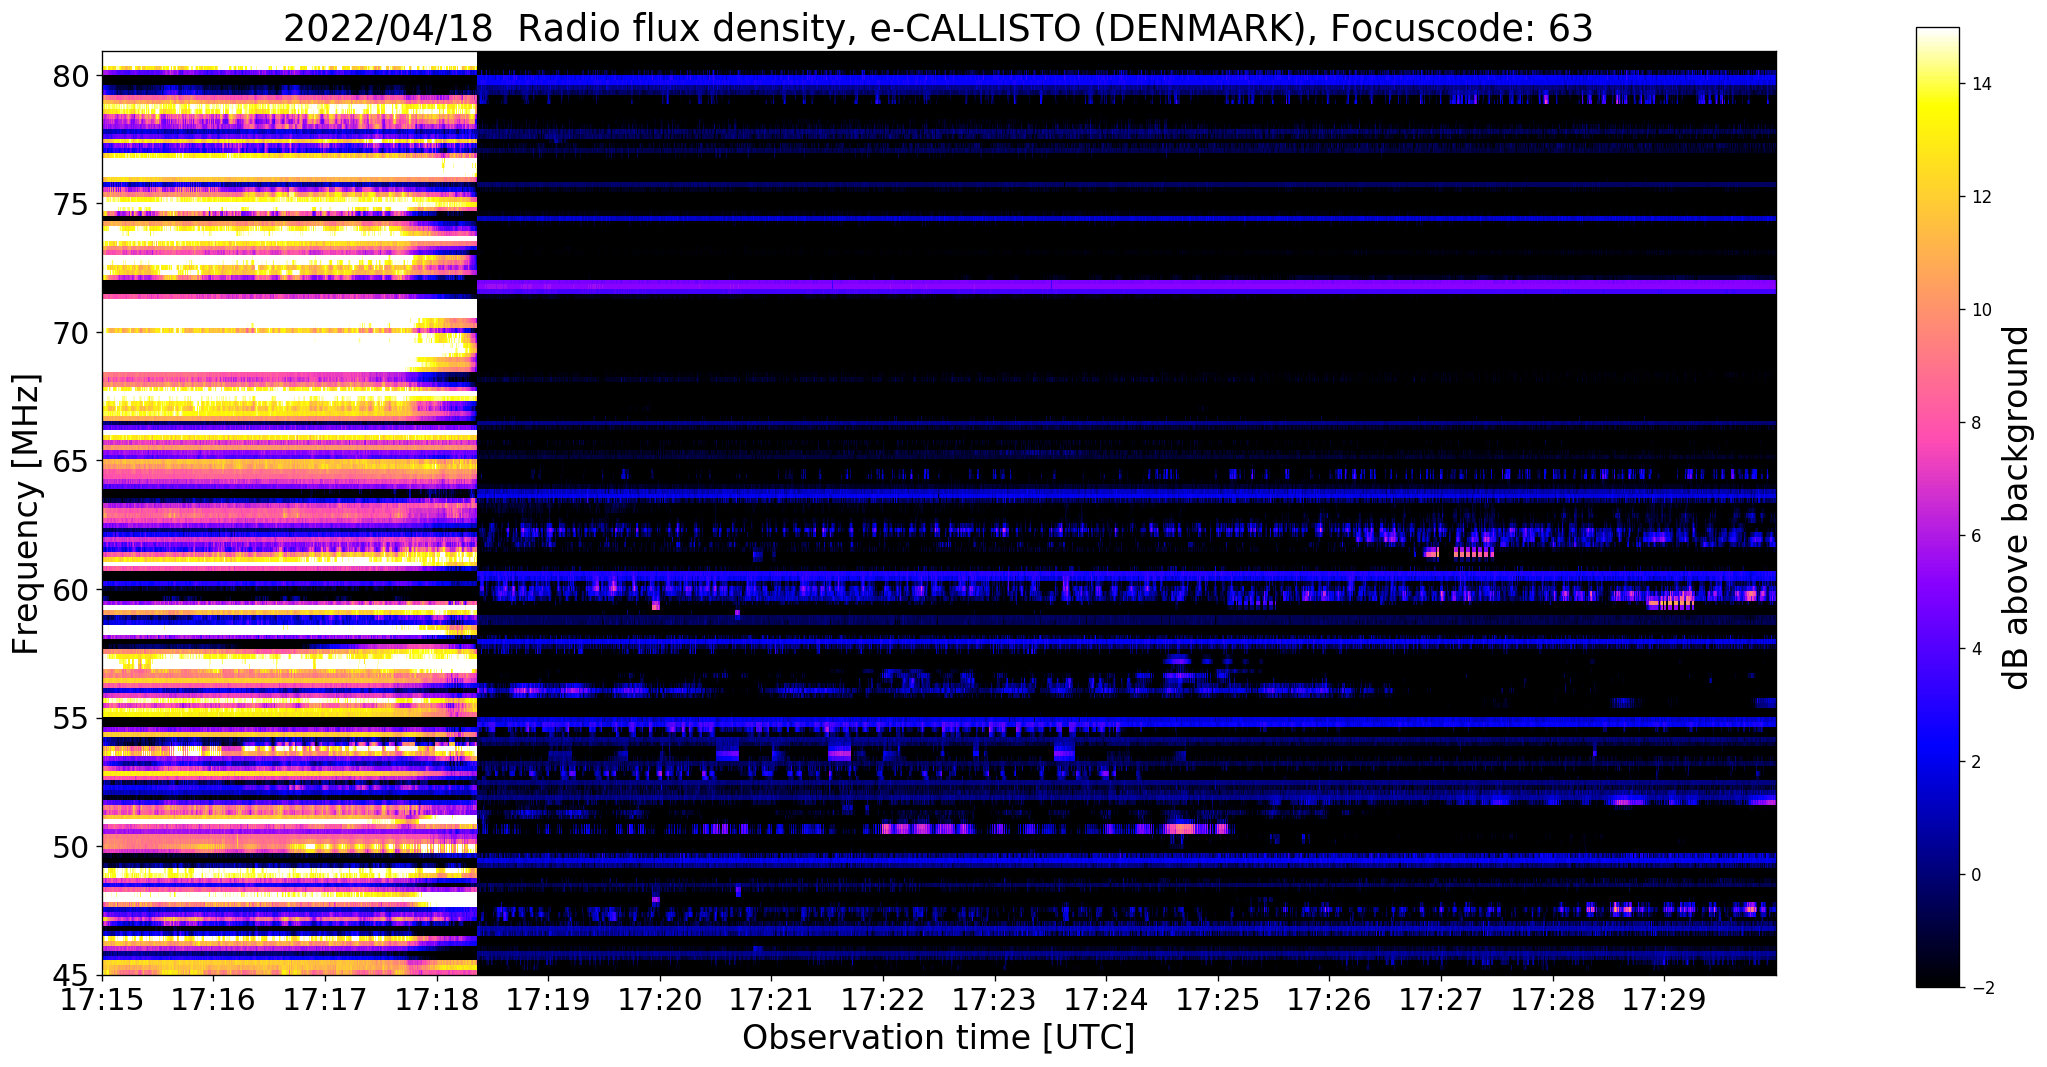Click the 'Observation time [UTC]' x-axis label
2047x1067 pixels.
(938, 1038)
